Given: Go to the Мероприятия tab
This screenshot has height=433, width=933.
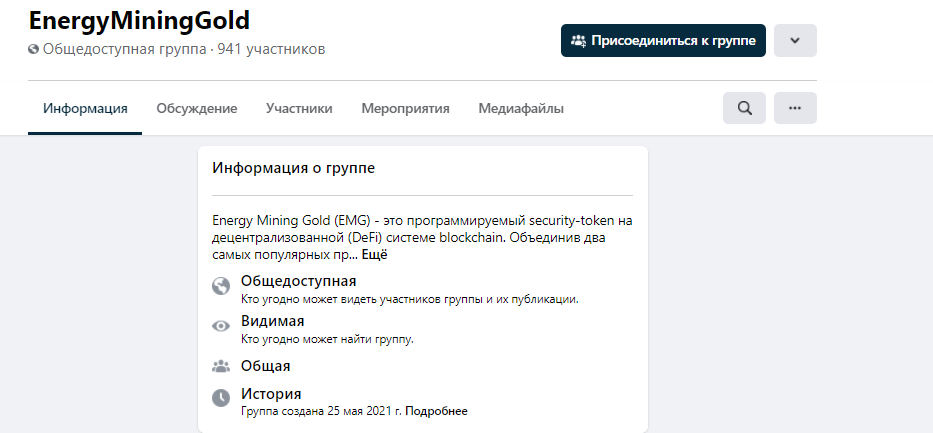Looking at the screenshot, I should pyautogui.click(x=406, y=109).
